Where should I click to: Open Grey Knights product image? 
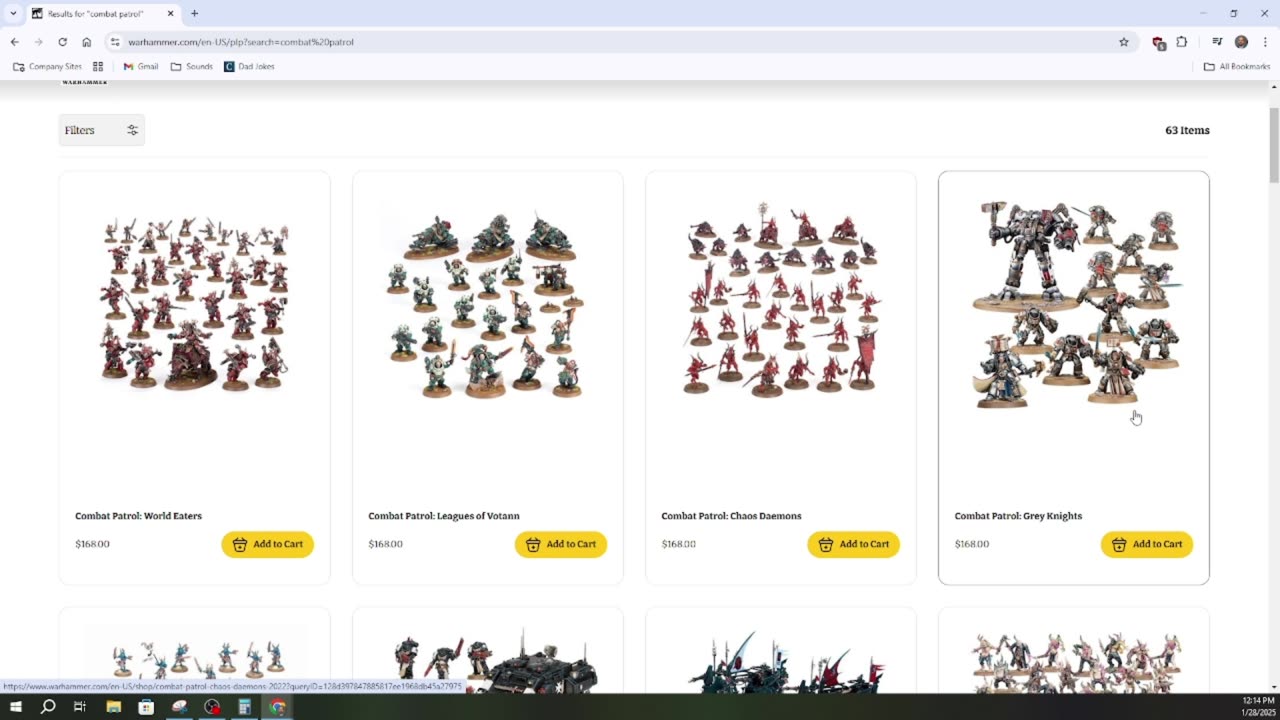[x=1074, y=303]
